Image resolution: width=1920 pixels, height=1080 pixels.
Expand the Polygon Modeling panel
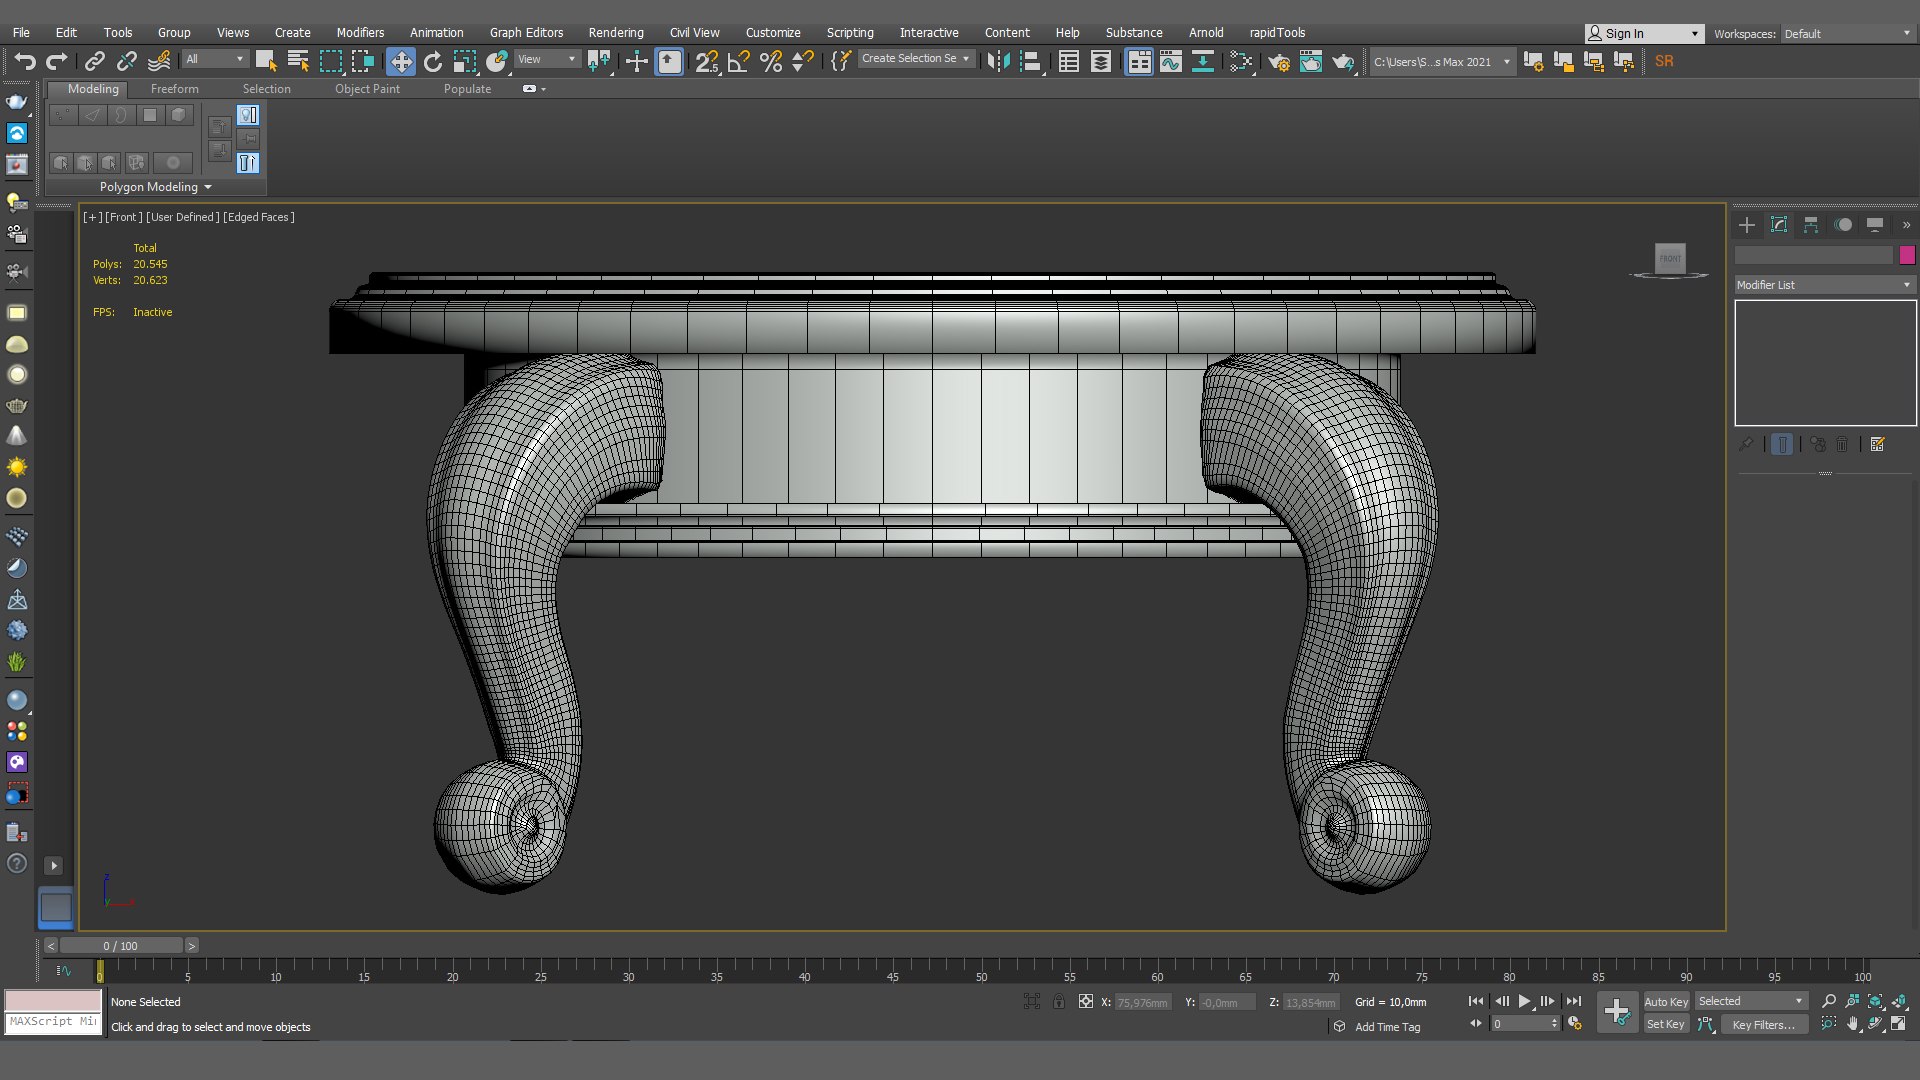tap(155, 187)
